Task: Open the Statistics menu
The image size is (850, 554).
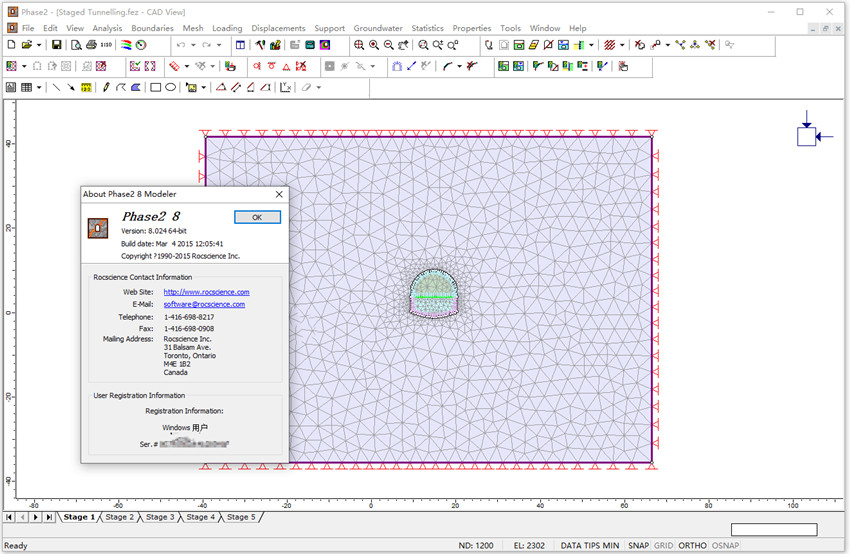Action: click(x=427, y=28)
